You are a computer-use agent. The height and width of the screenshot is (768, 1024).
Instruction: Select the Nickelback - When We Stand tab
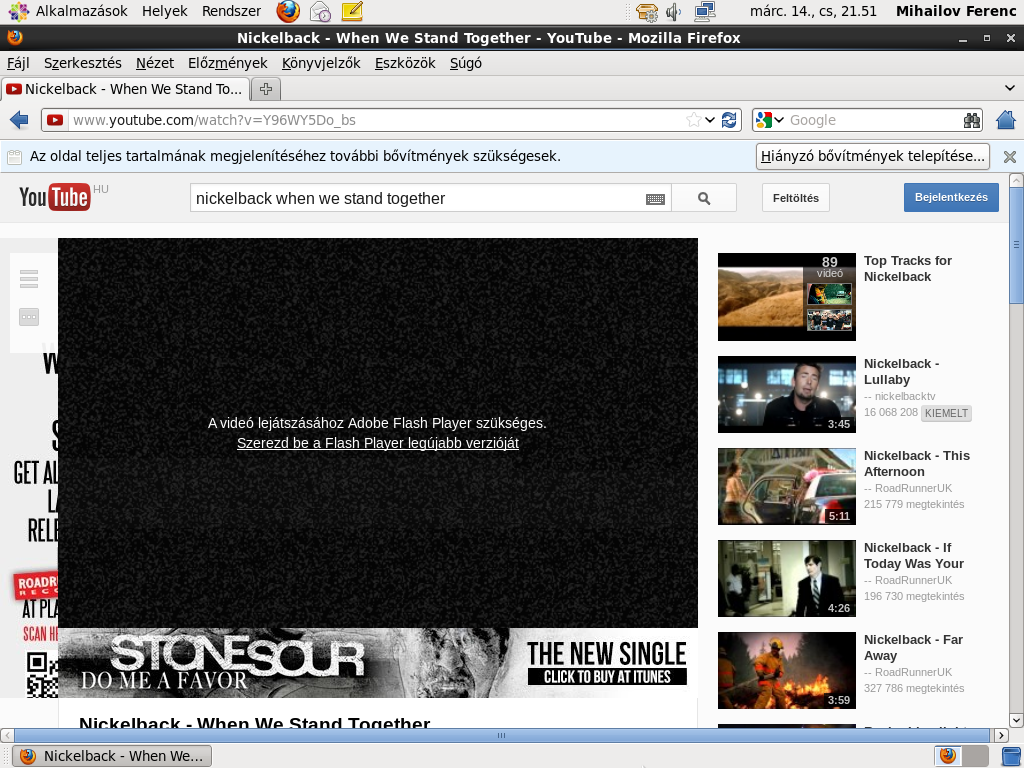[125, 89]
